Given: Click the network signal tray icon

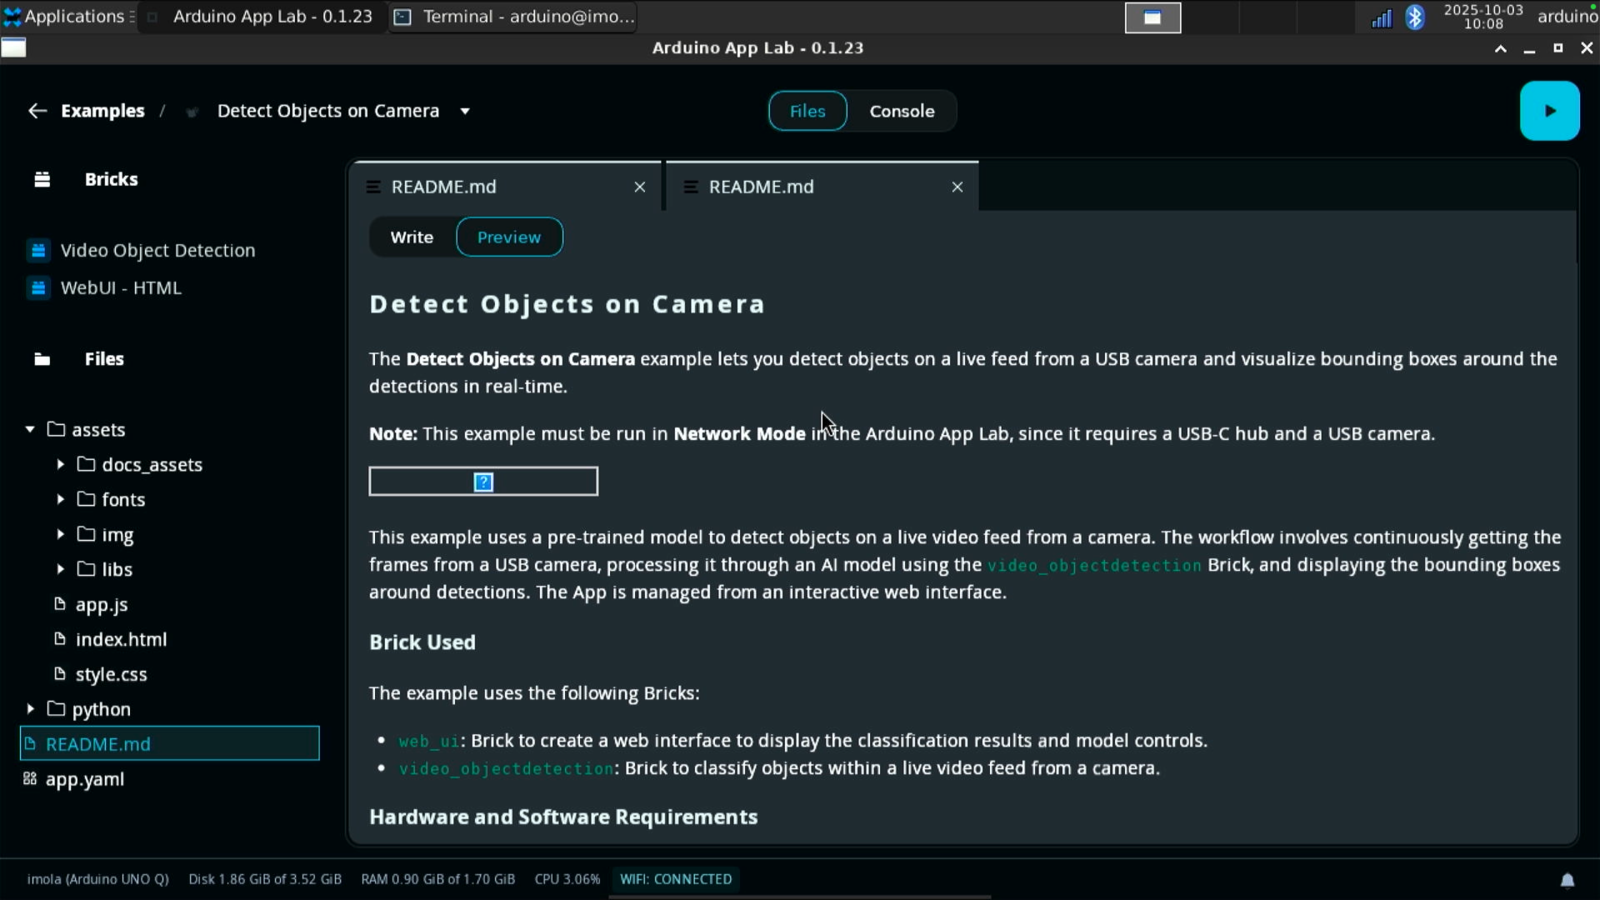Looking at the screenshot, I should [1381, 18].
